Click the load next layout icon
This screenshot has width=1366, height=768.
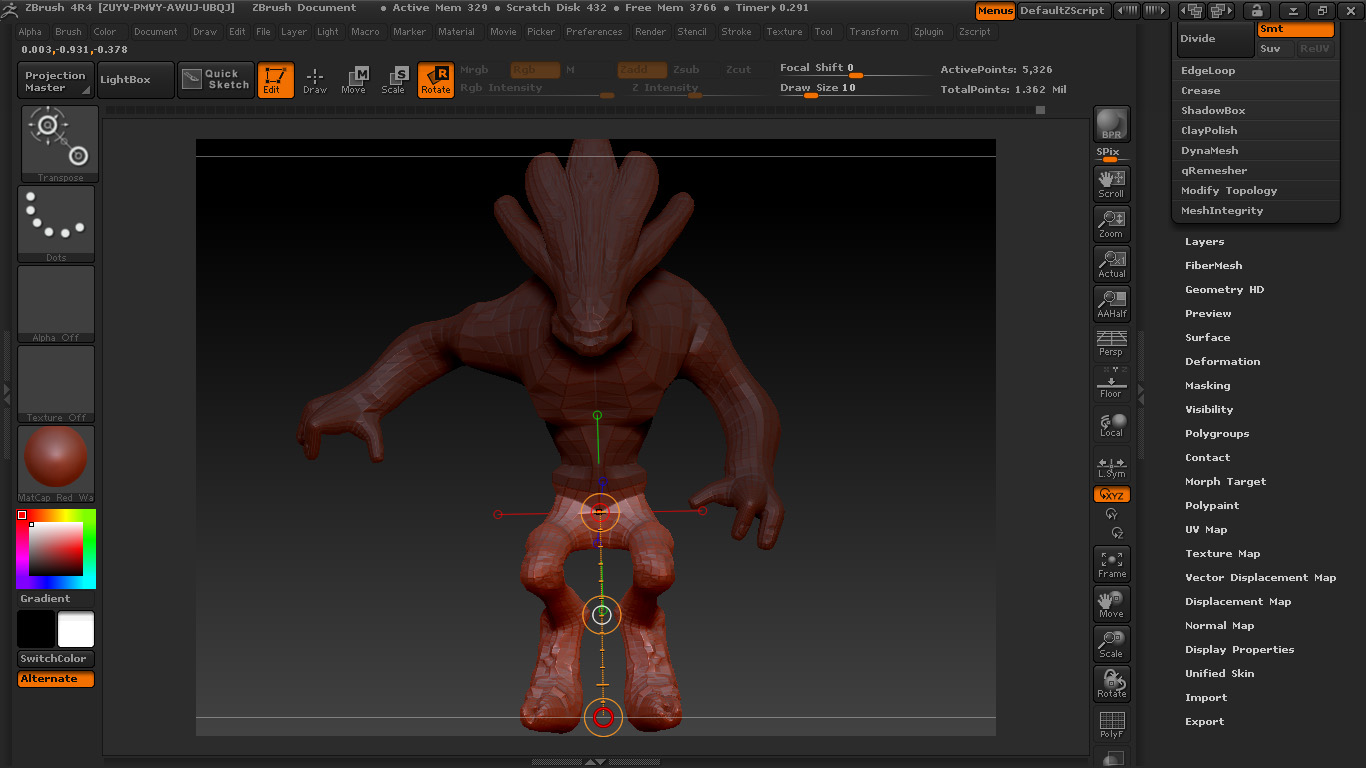[x=1221, y=11]
